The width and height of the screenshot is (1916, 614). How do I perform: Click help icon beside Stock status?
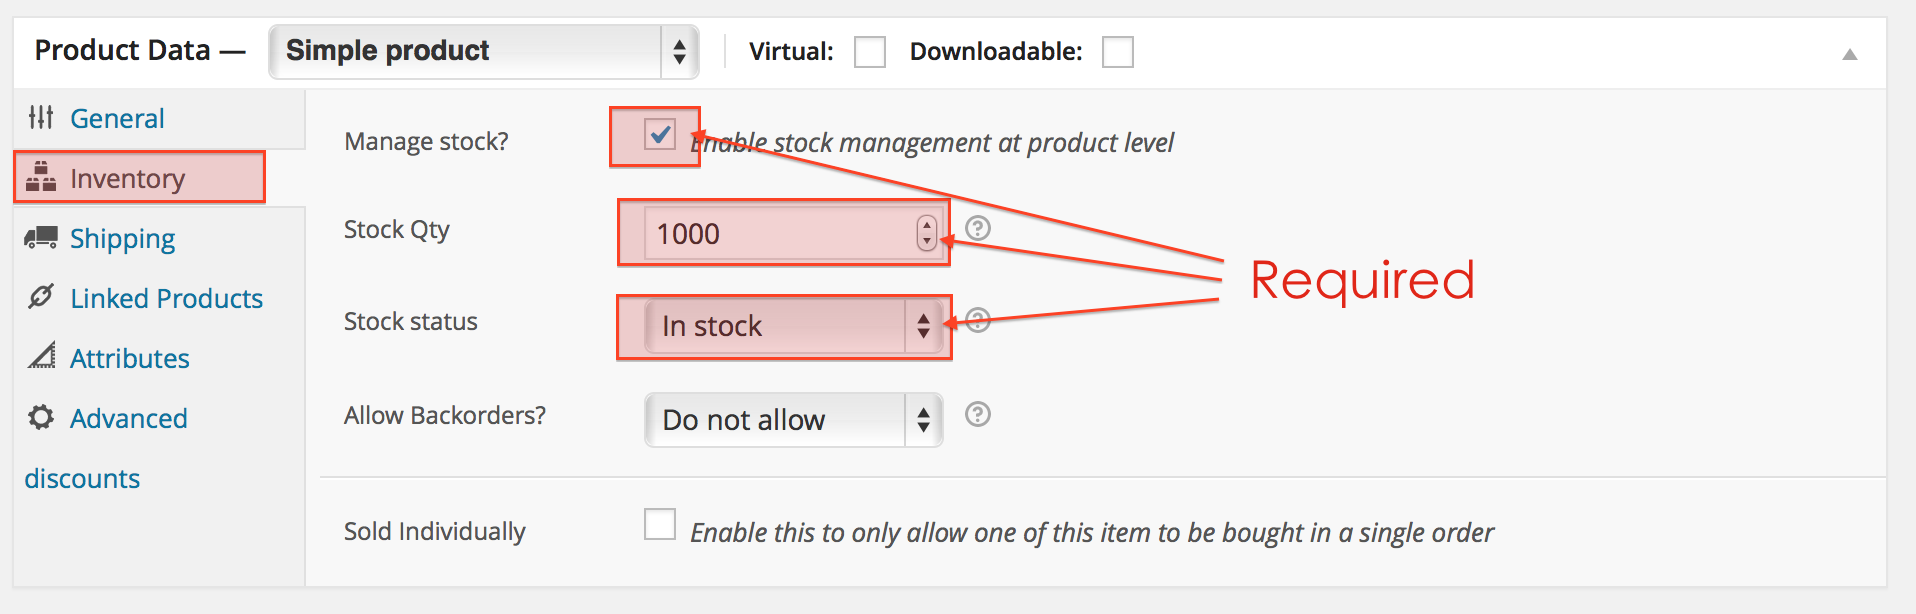pyautogui.click(x=978, y=320)
